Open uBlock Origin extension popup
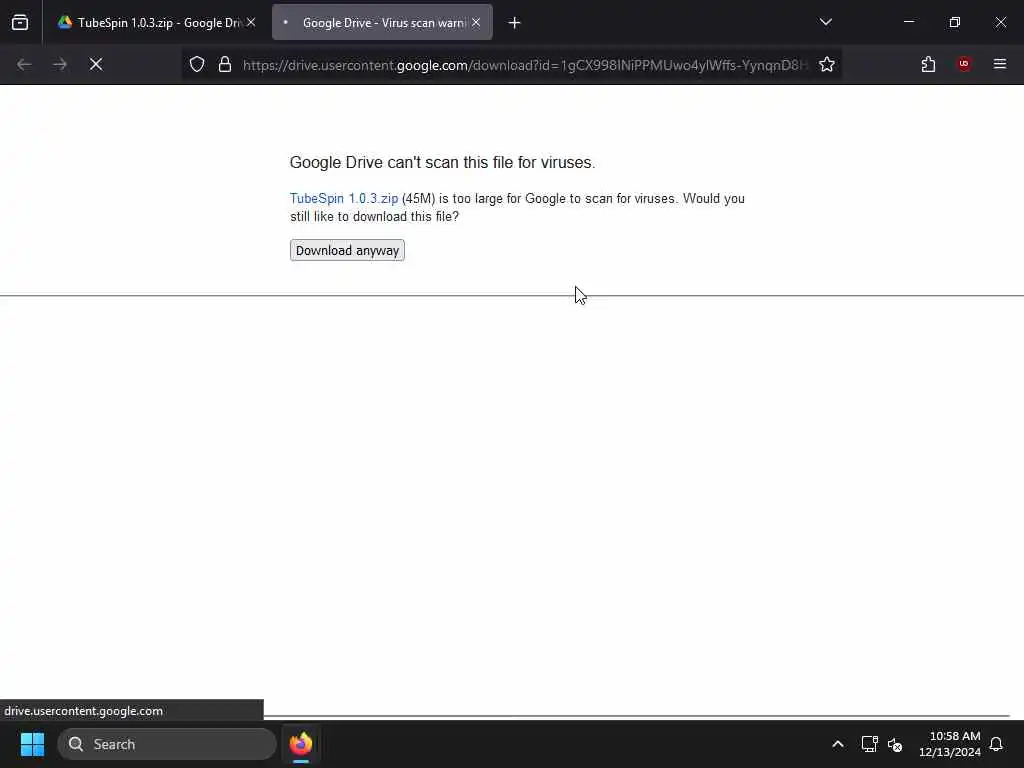 [964, 64]
